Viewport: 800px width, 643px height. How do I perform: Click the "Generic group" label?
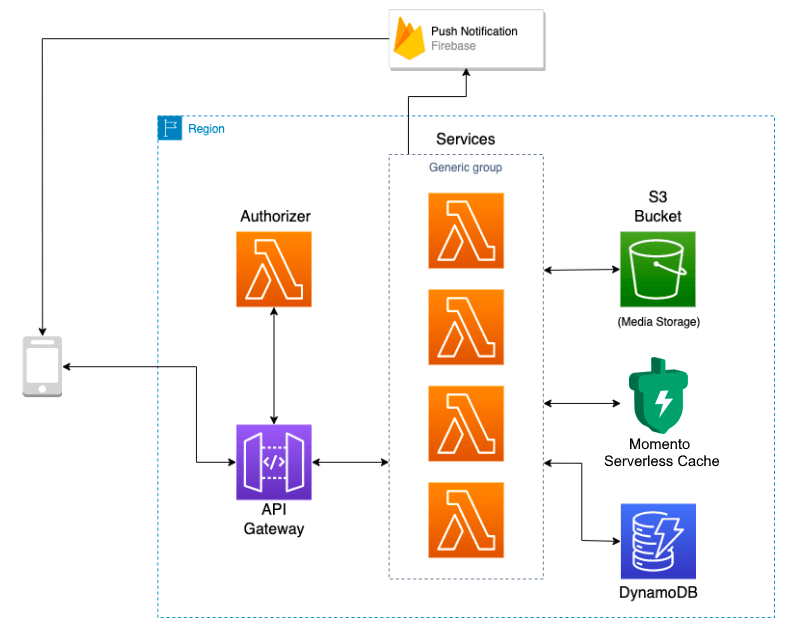coord(465,167)
